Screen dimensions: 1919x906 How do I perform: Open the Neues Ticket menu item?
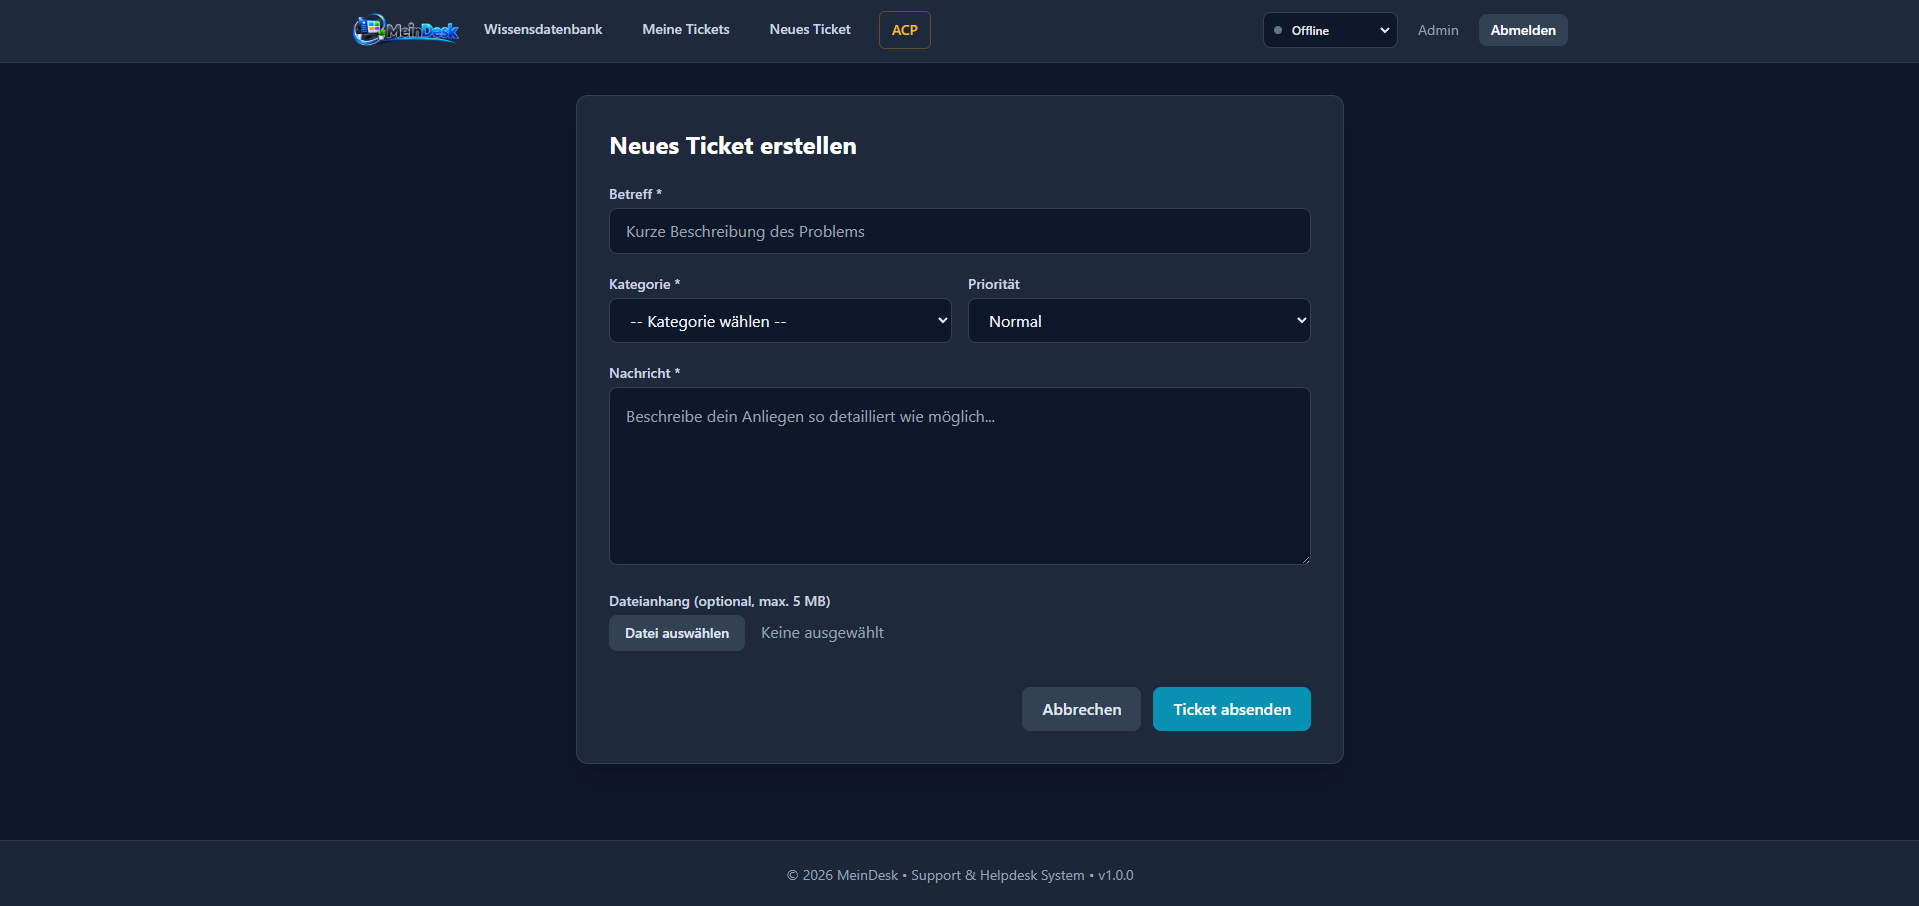(x=810, y=30)
